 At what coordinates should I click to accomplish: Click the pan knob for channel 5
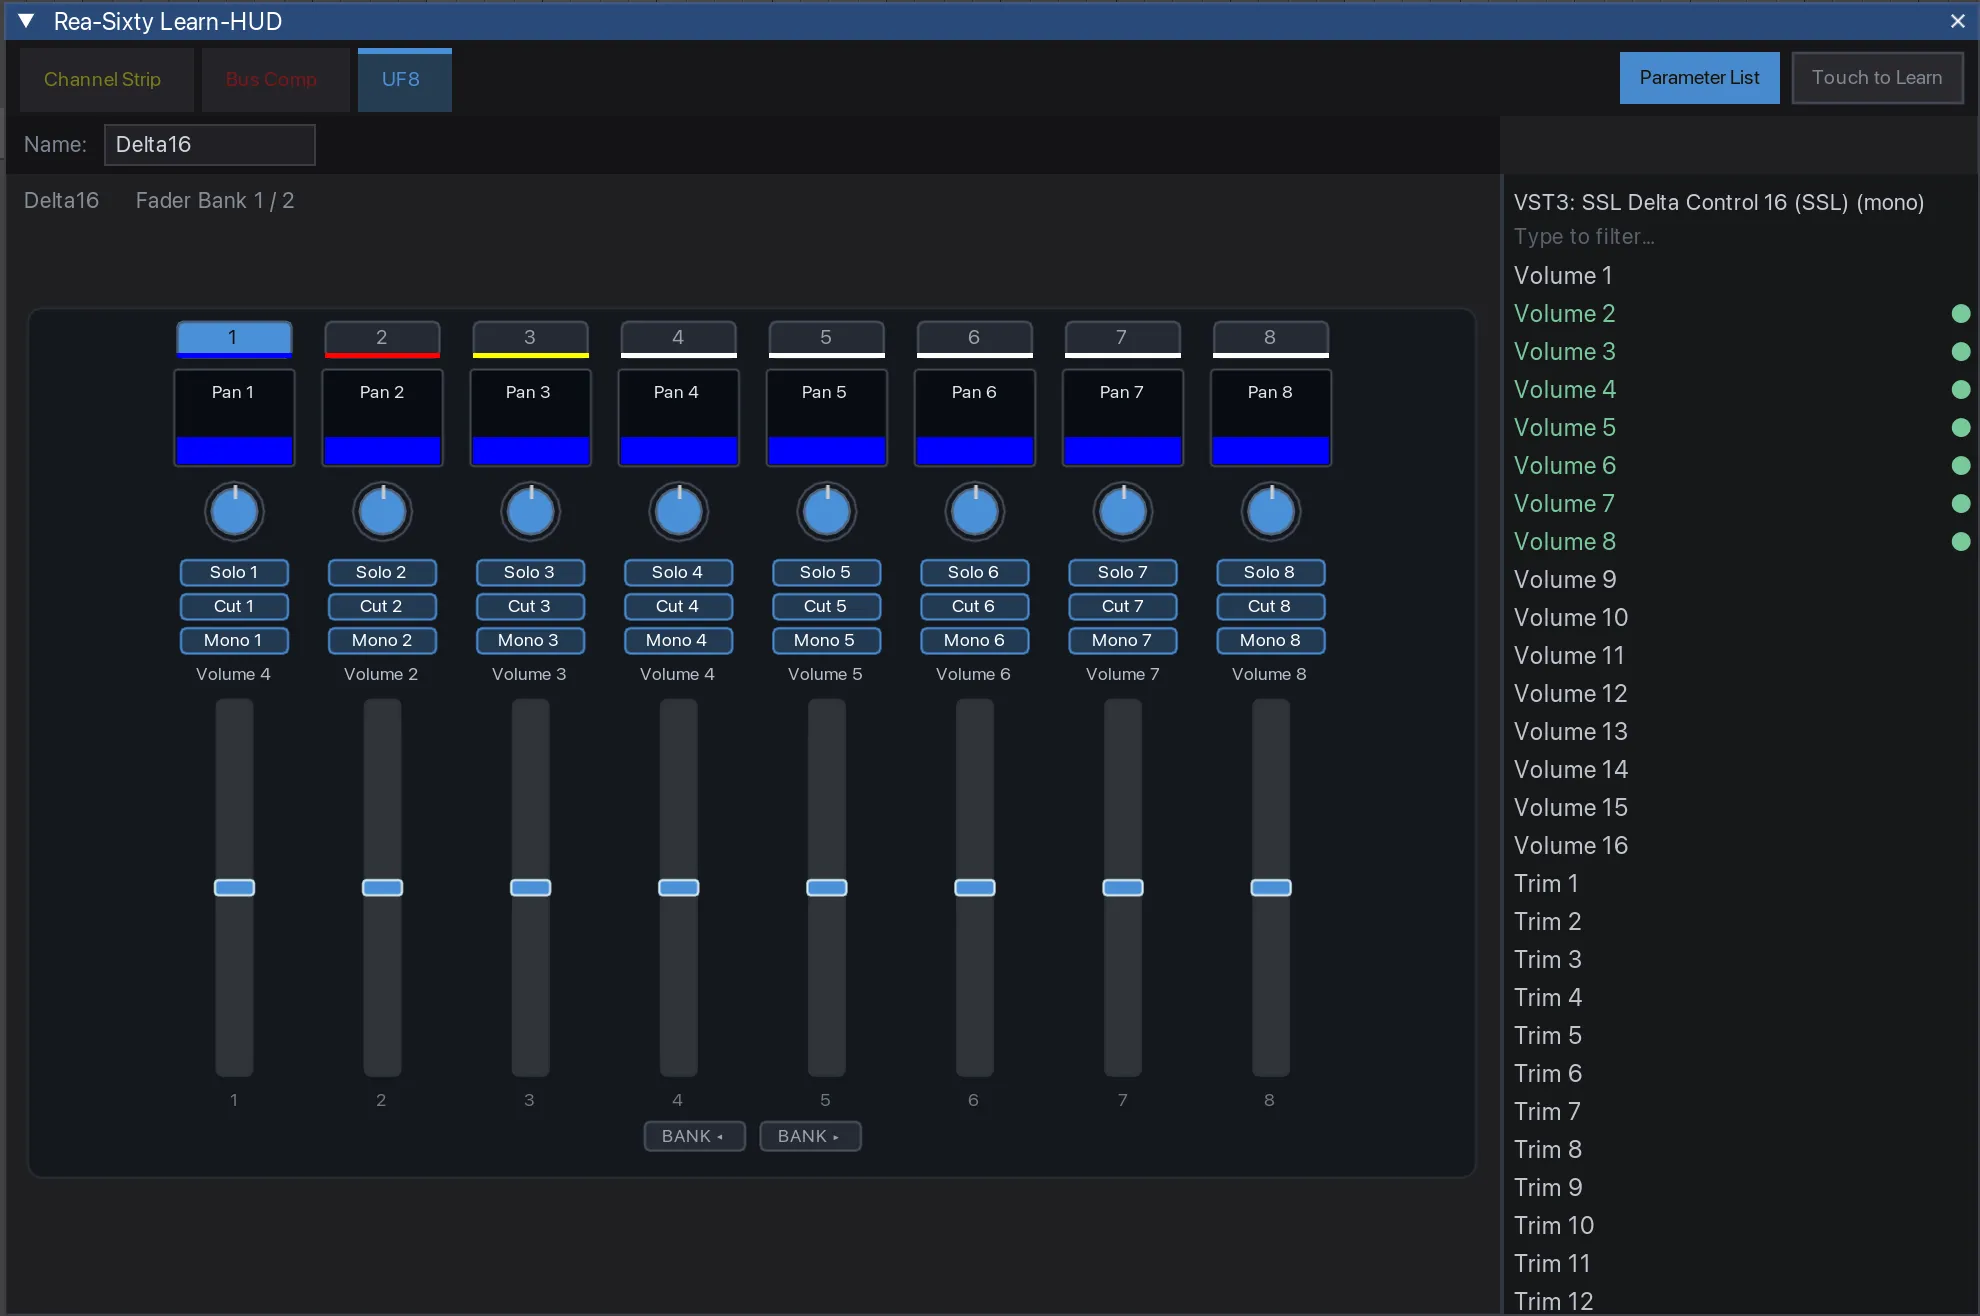pyautogui.click(x=827, y=513)
